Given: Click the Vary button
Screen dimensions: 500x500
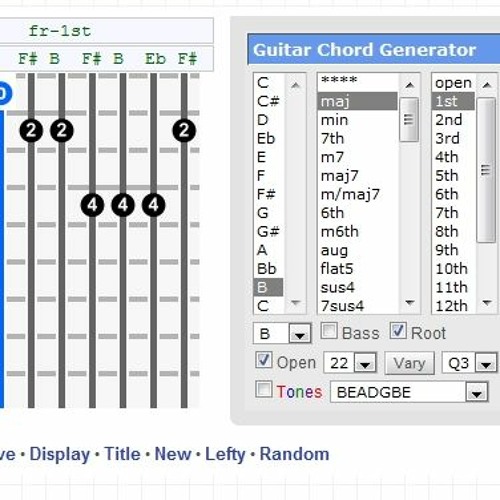Looking at the screenshot, I should pos(409,363).
